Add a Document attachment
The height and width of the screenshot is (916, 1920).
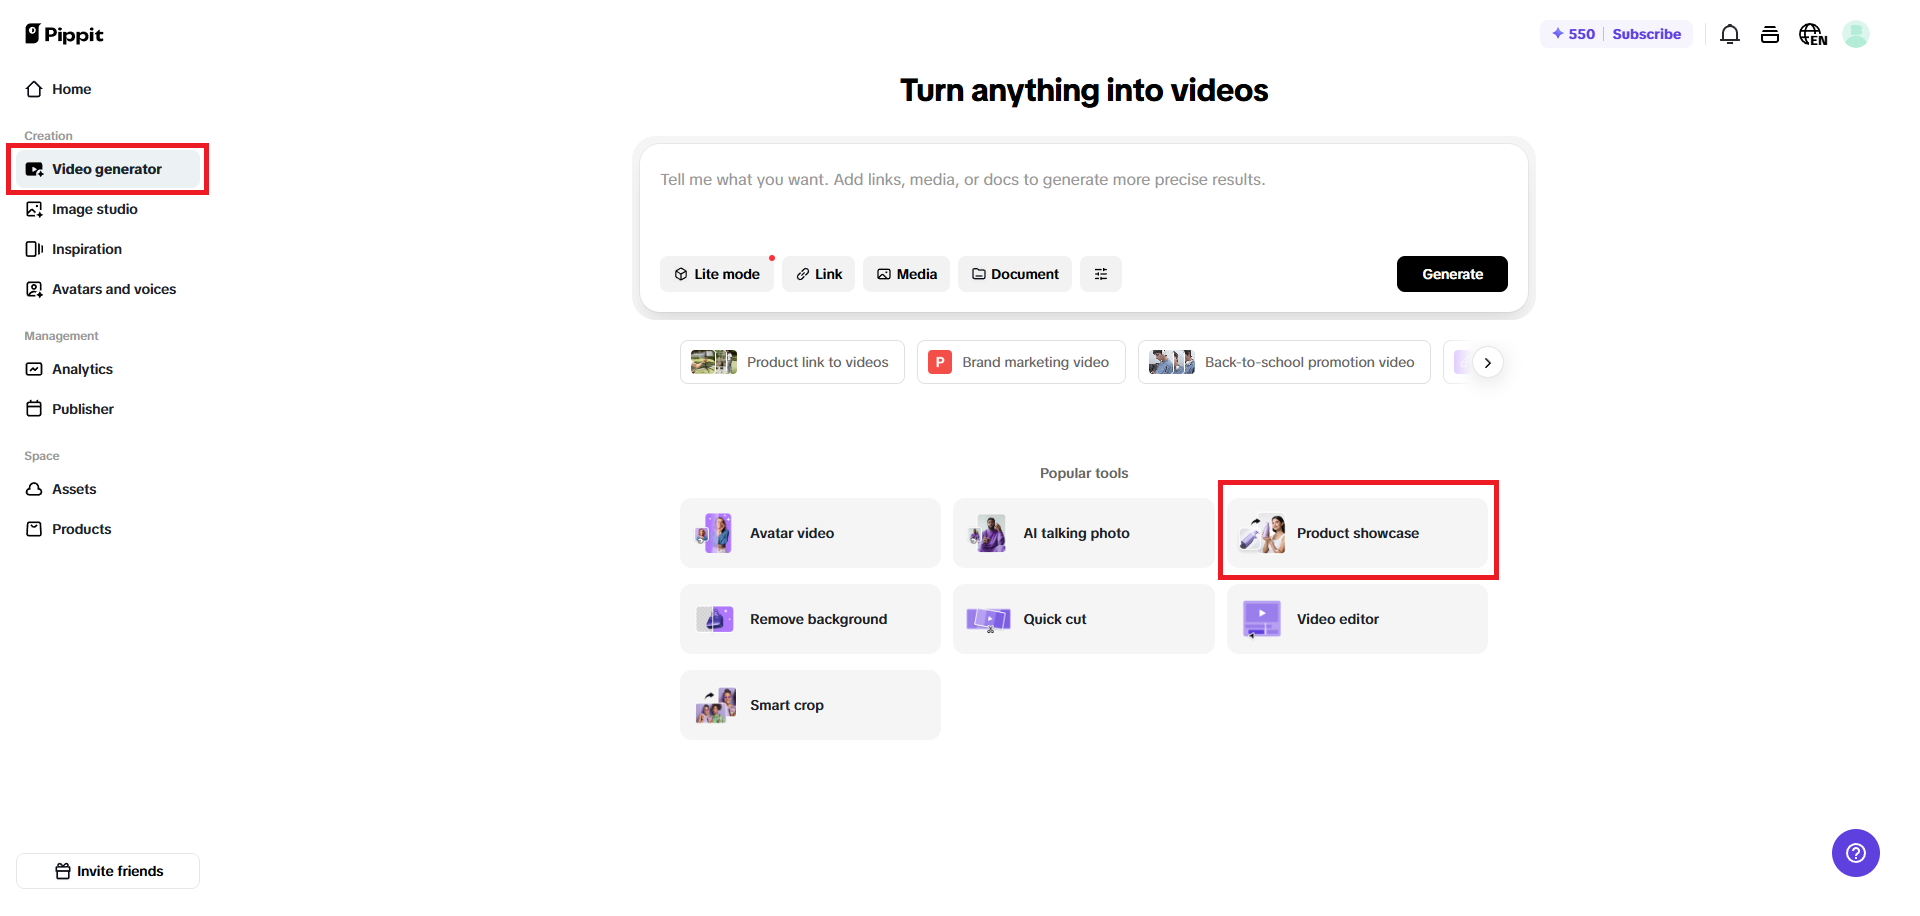pos(1014,274)
